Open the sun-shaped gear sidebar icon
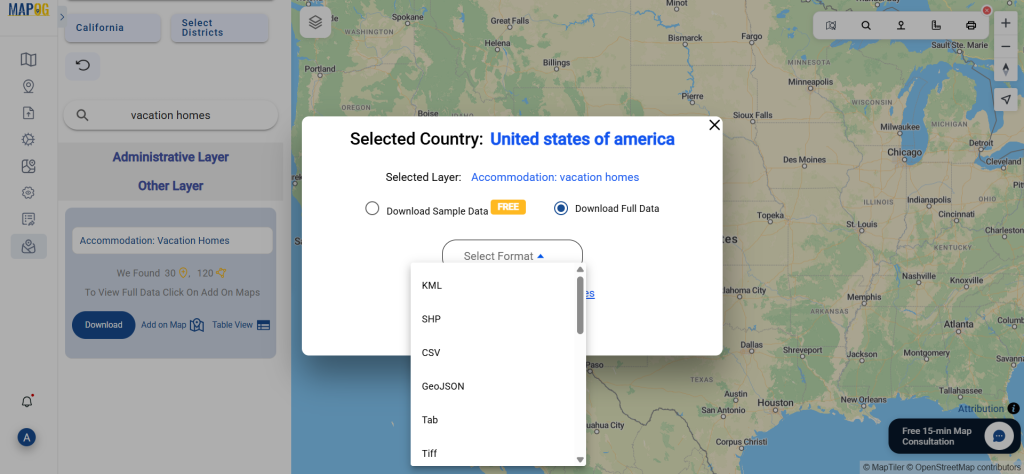This screenshot has width=1024, height=474. tap(28, 140)
